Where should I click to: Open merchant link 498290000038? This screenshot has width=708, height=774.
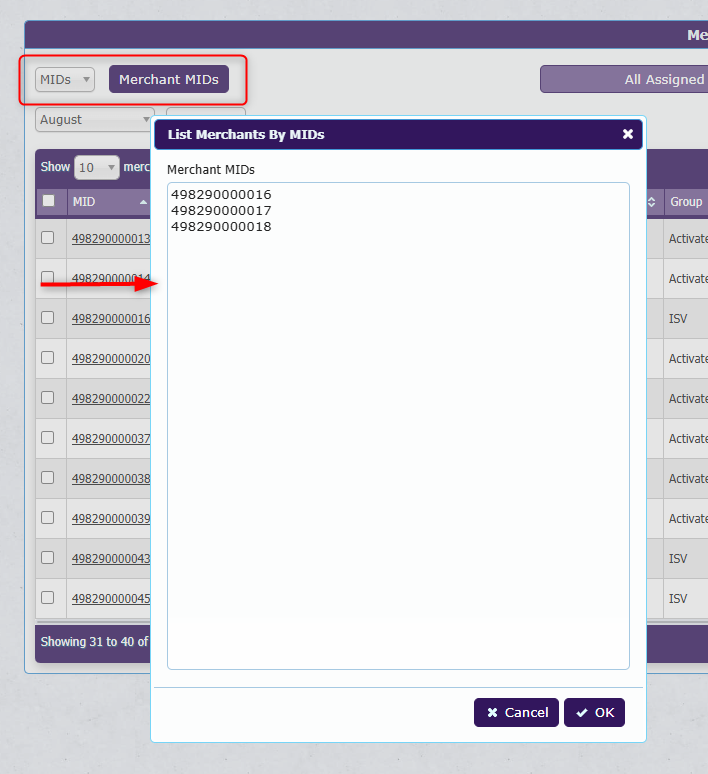[111, 478]
